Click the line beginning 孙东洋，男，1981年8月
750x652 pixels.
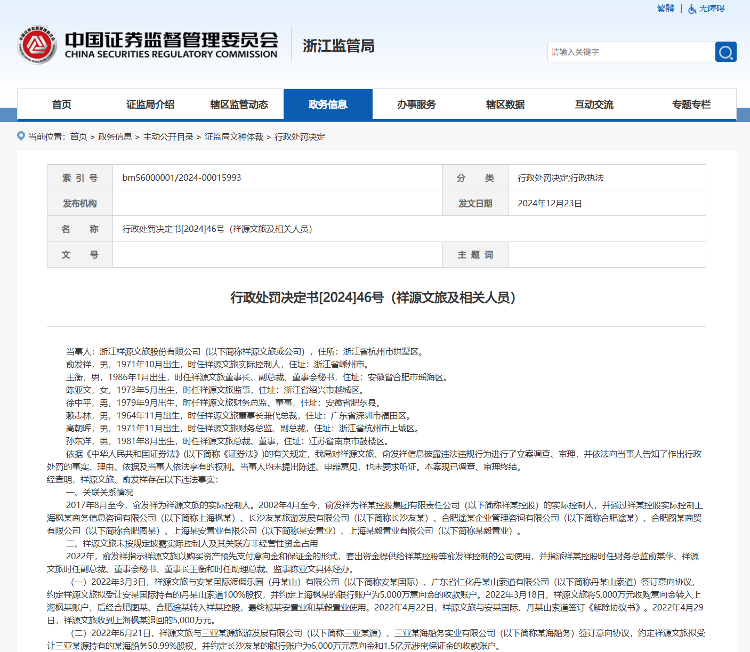[228, 441]
